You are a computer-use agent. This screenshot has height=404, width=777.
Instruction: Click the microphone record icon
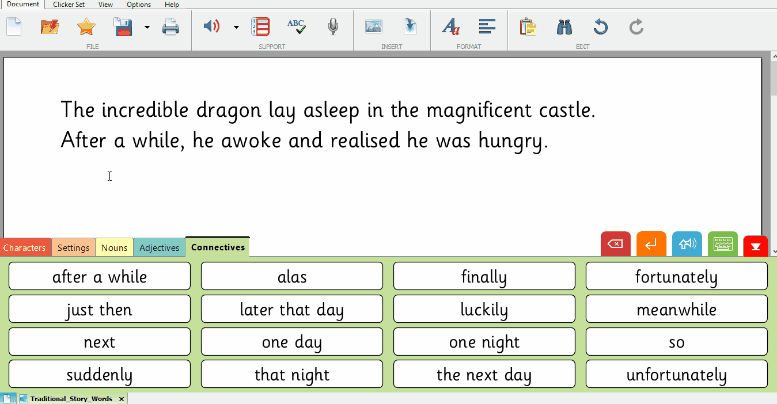[x=333, y=27]
